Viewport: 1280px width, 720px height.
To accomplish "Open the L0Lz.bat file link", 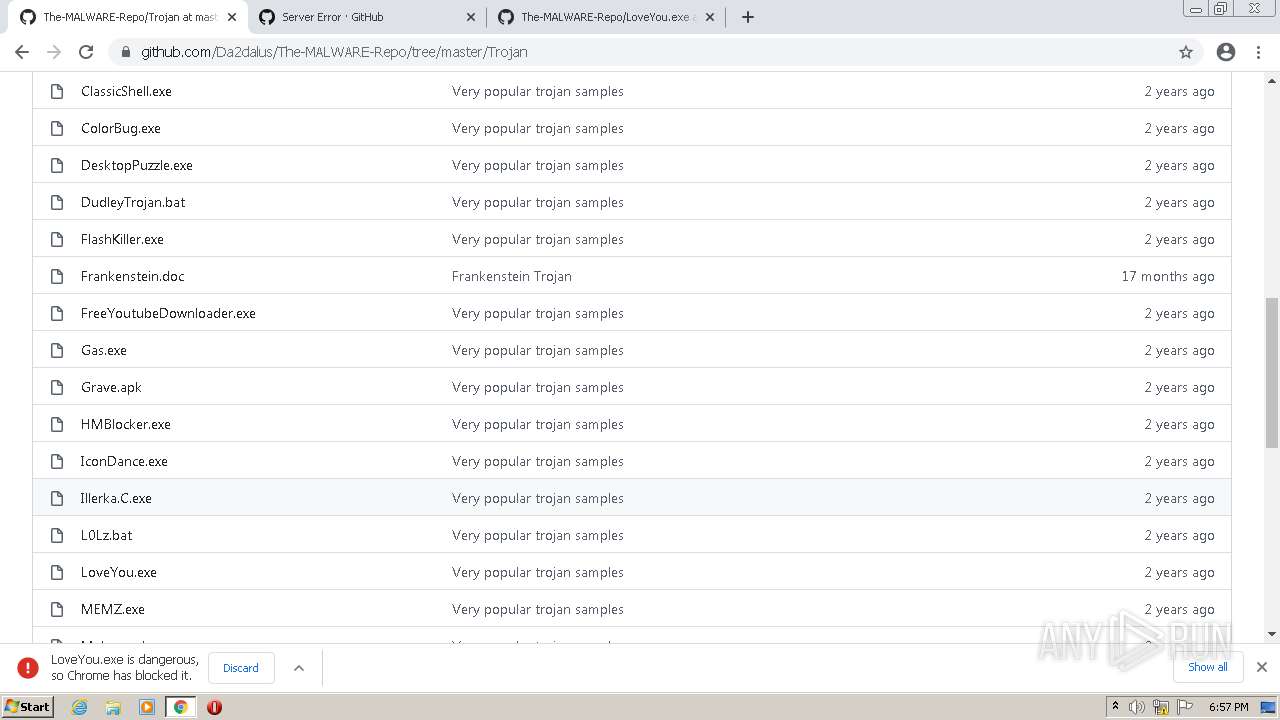I will [x=107, y=535].
